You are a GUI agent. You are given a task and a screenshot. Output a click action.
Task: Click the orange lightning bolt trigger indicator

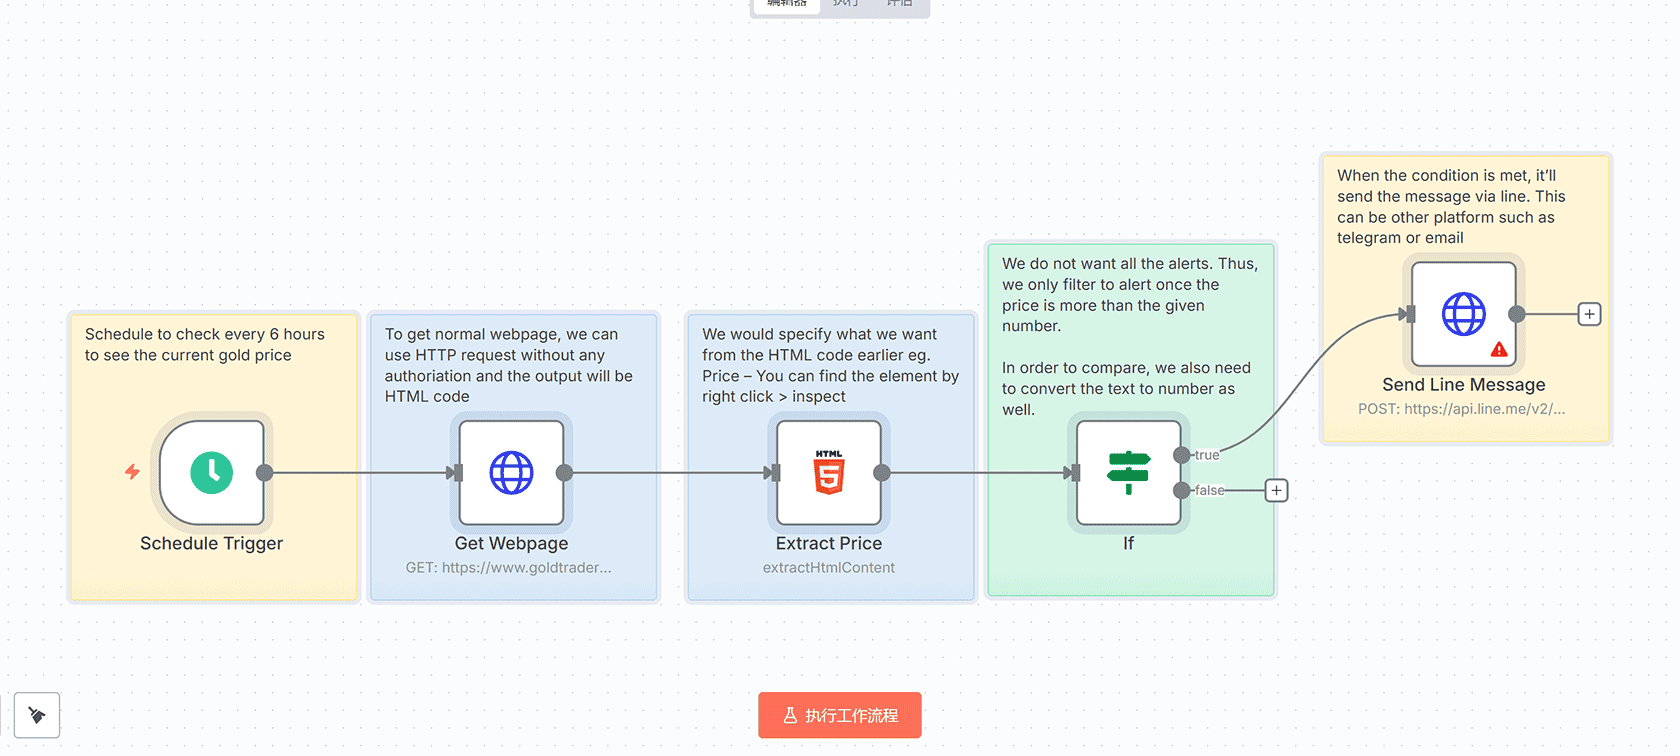point(132,472)
